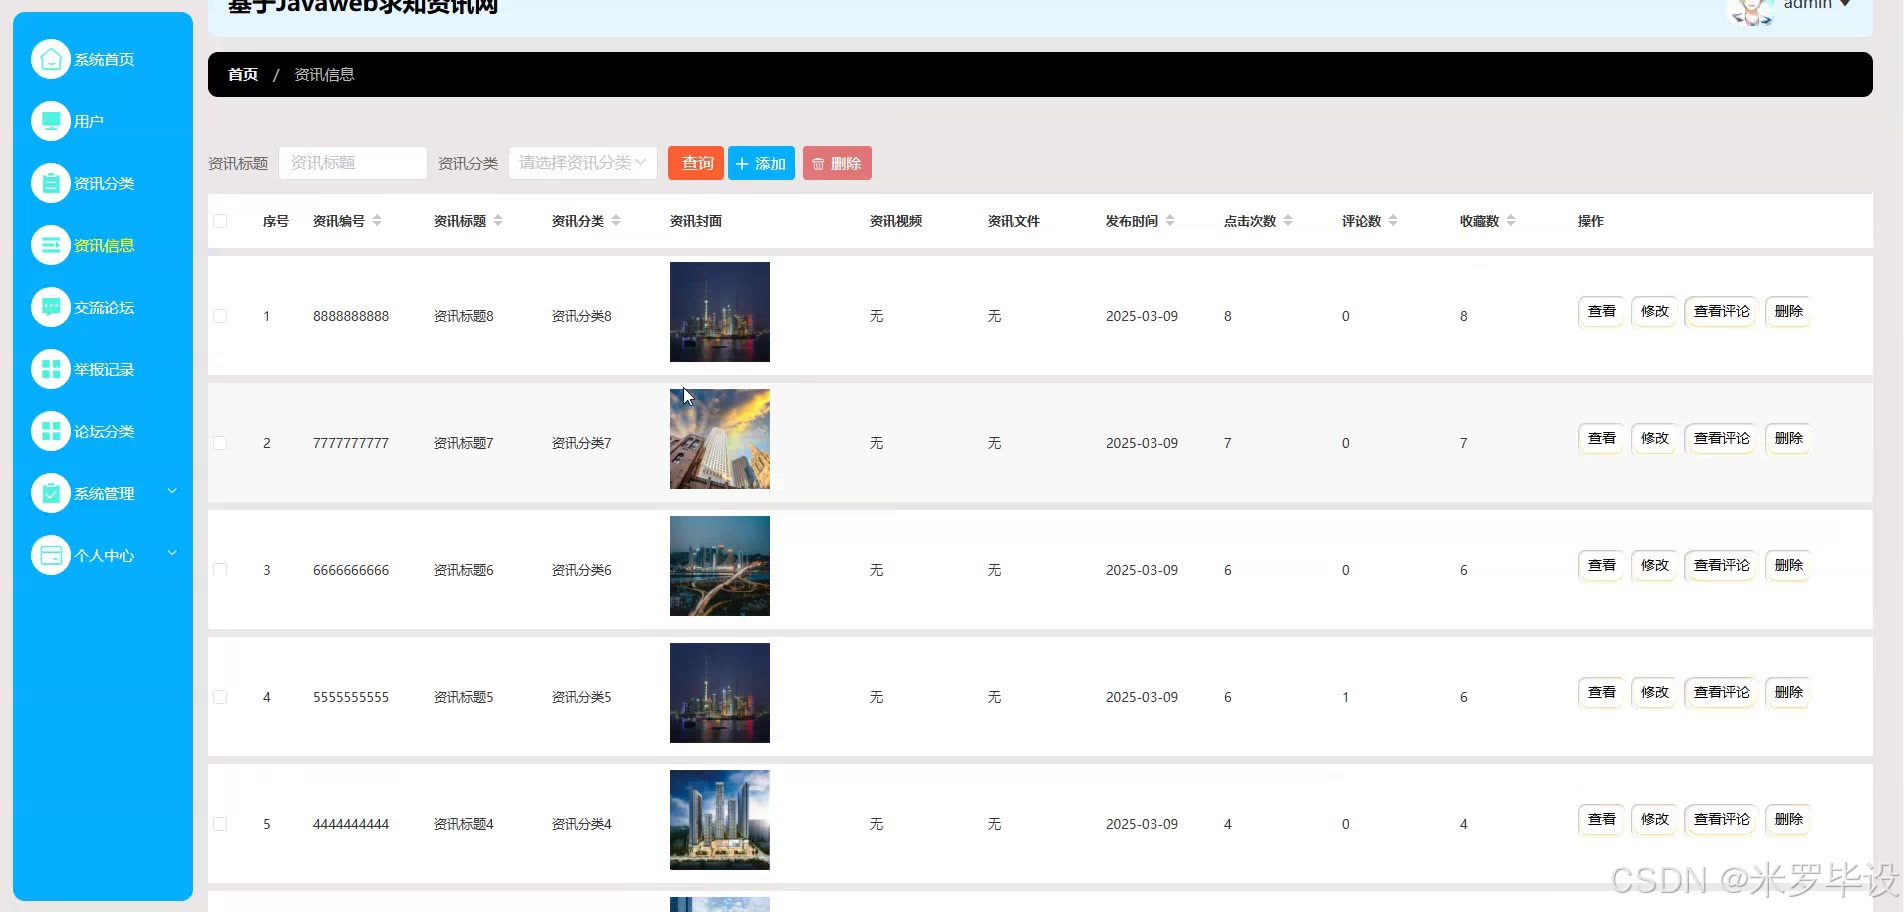Image resolution: width=1904 pixels, height=912 pixels.
Task: Check the row with 资讯标题7
Action: 220,443
